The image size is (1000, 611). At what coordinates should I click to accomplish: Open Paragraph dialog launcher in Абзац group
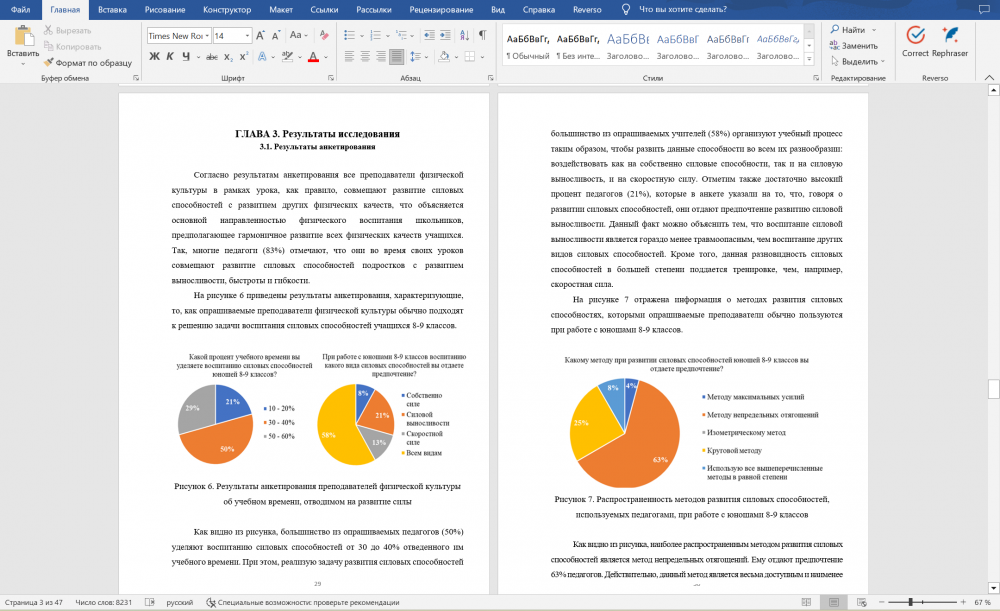(x=490, y=78)
